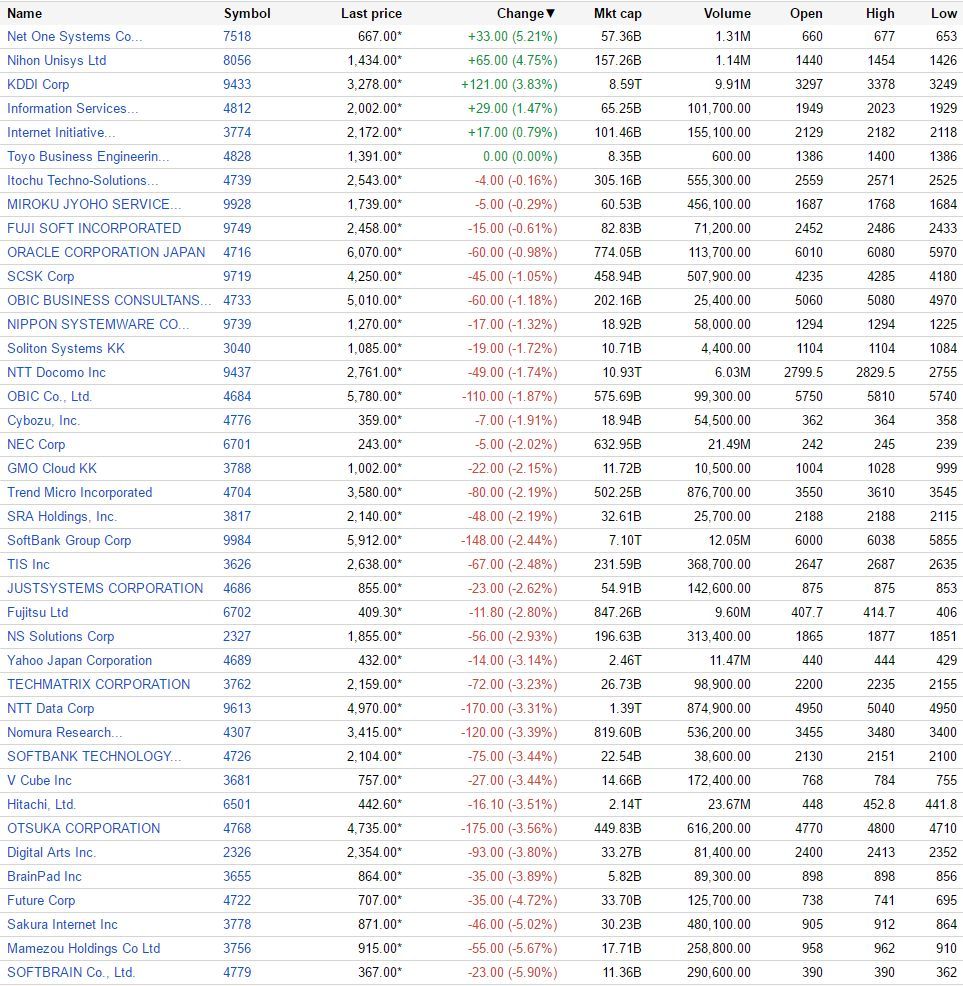Select the market cap value 10.93T

pos(621,372)
